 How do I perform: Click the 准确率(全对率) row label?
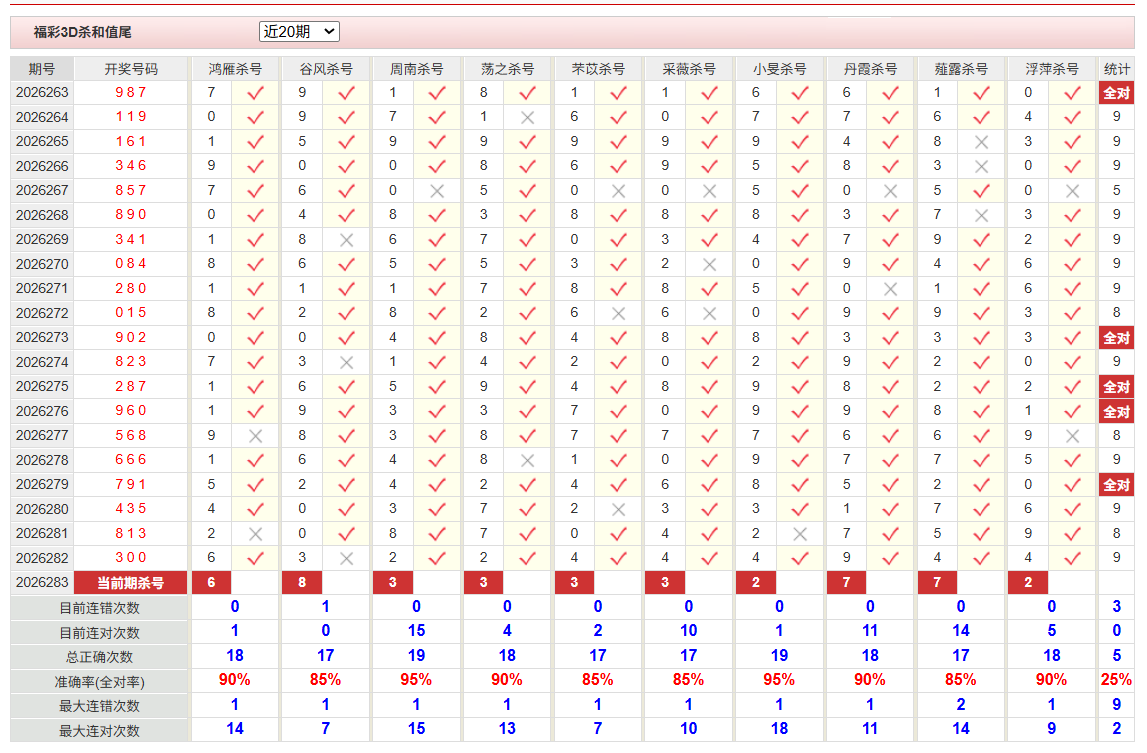click(99, 682)
